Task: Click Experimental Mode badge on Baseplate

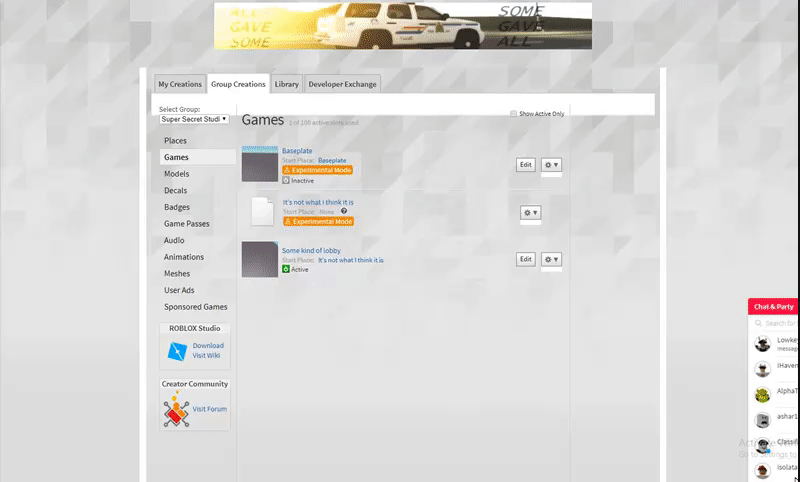Action: pos(317,170)
